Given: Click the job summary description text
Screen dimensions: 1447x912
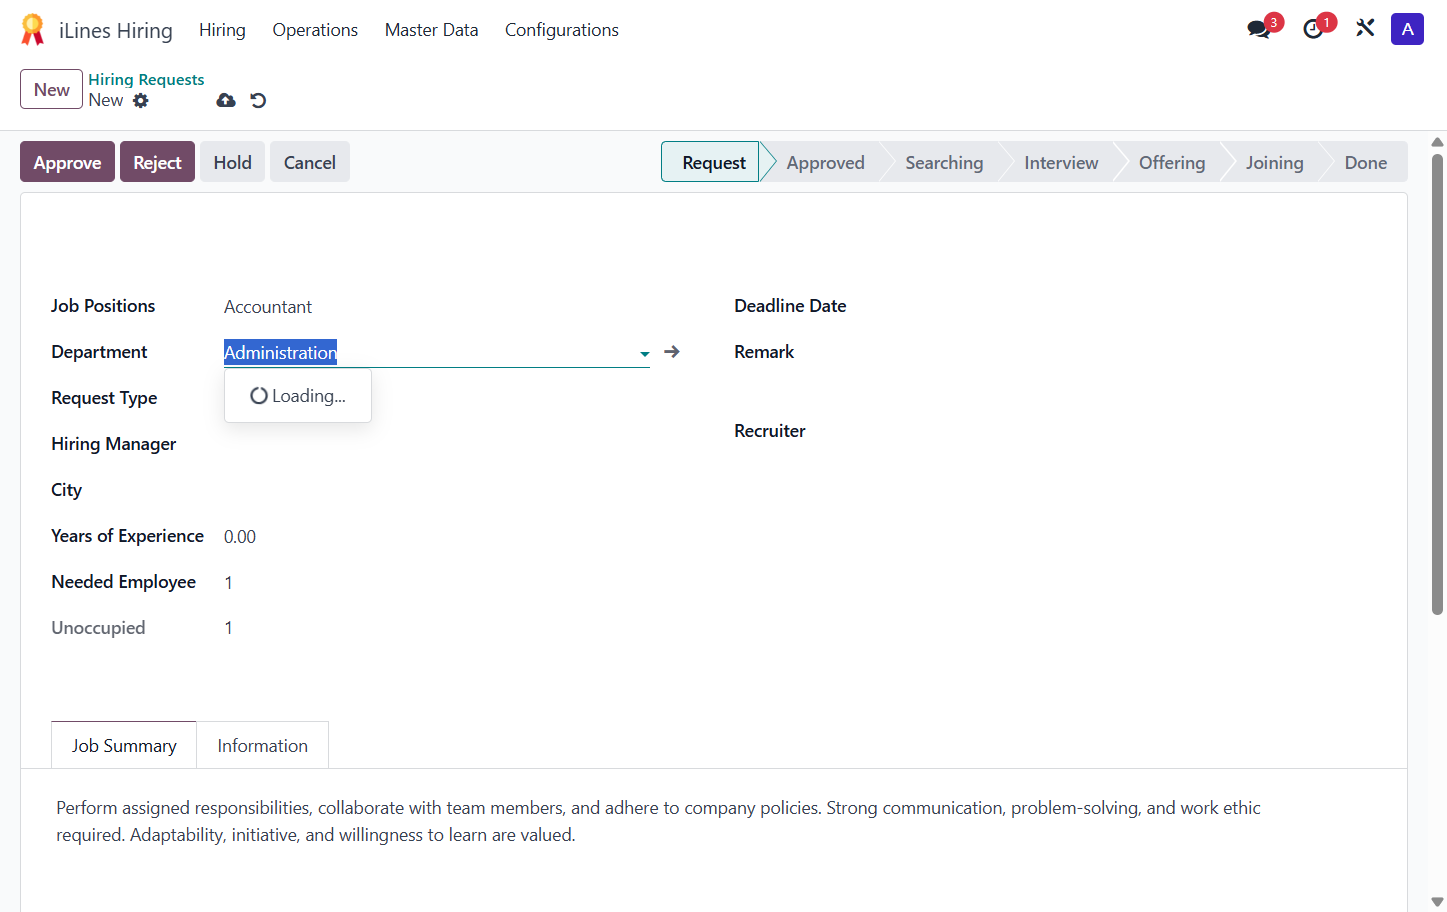Looking at the screenshot, I should point(658,821).
